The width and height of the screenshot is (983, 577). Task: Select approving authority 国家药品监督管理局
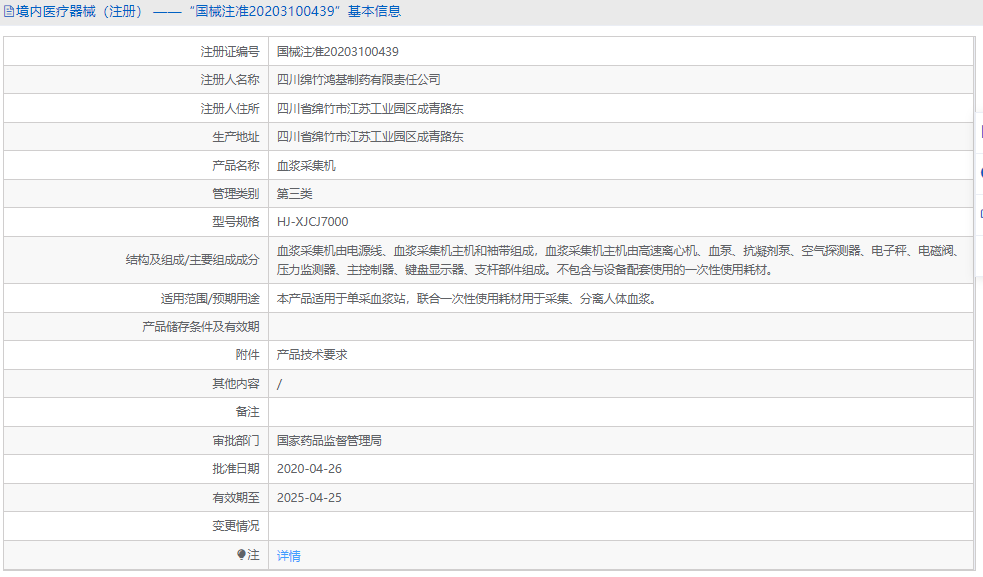click(329, 441)
